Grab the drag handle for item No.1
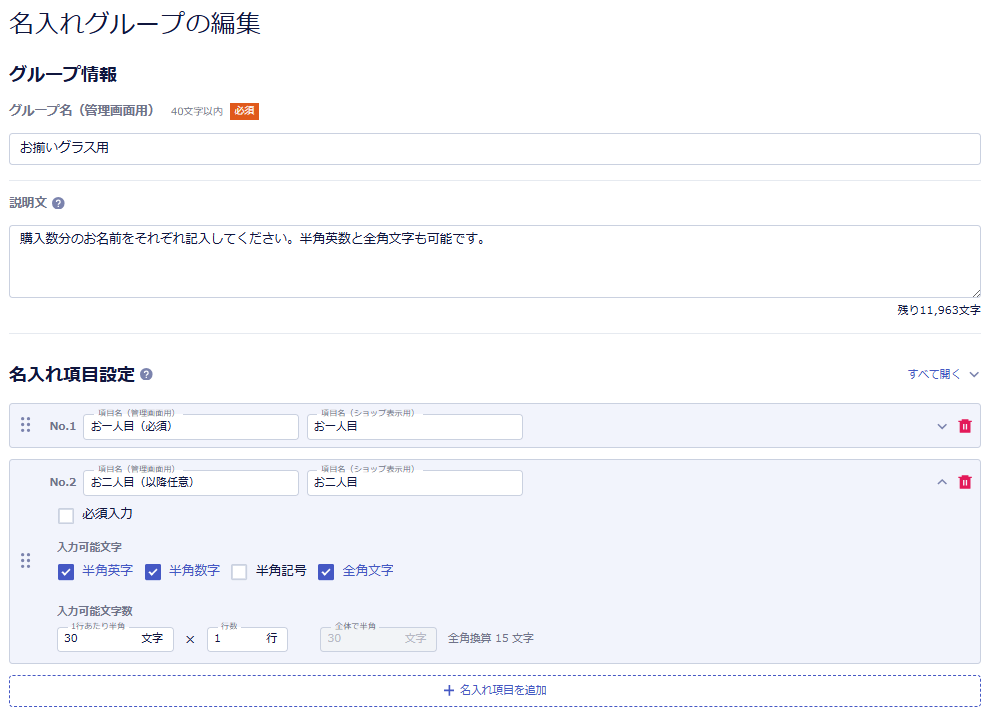The height and width of the screenshot is (720, 1000). 26,425
